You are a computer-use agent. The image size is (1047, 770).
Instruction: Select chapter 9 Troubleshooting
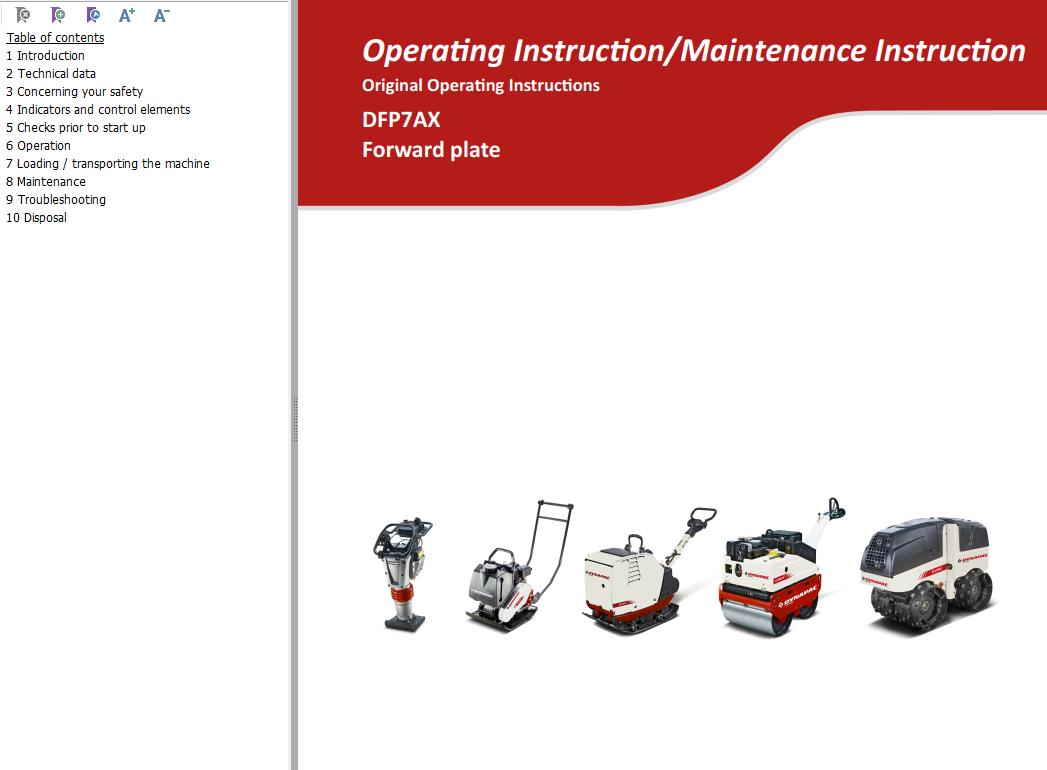(56, 199)
